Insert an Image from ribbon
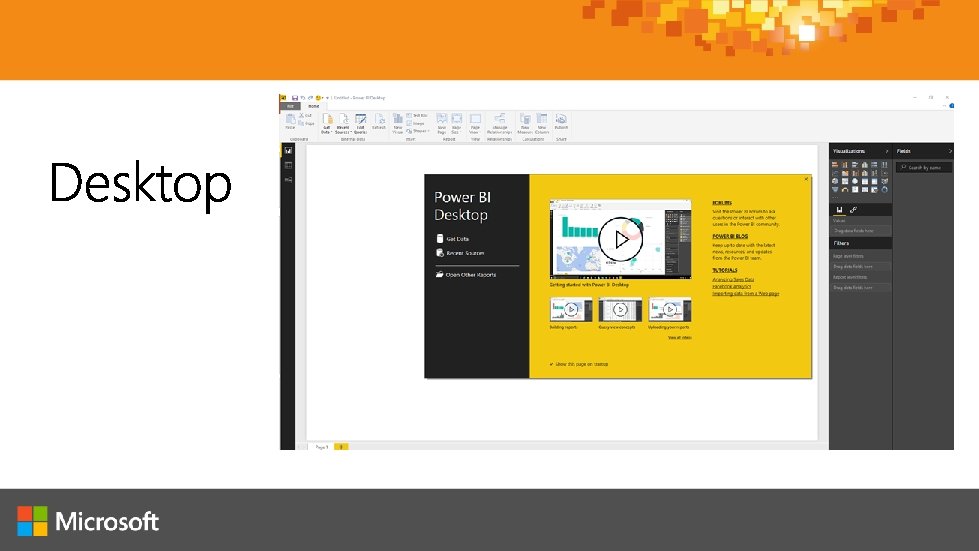Viewport: 979px width, 551px height. (415, 124)
